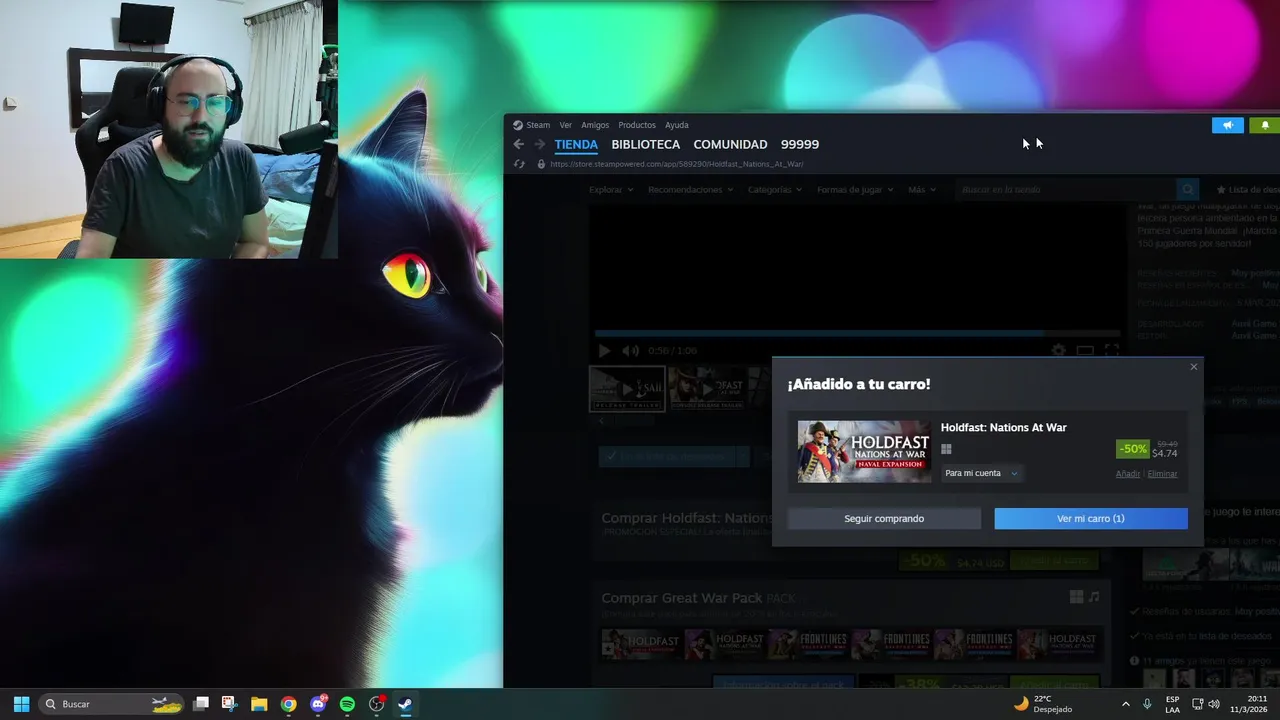This screenshot has width=1280, height=720.
Task: Open the 'Ver' menu
Action: [x=566, y=125]
